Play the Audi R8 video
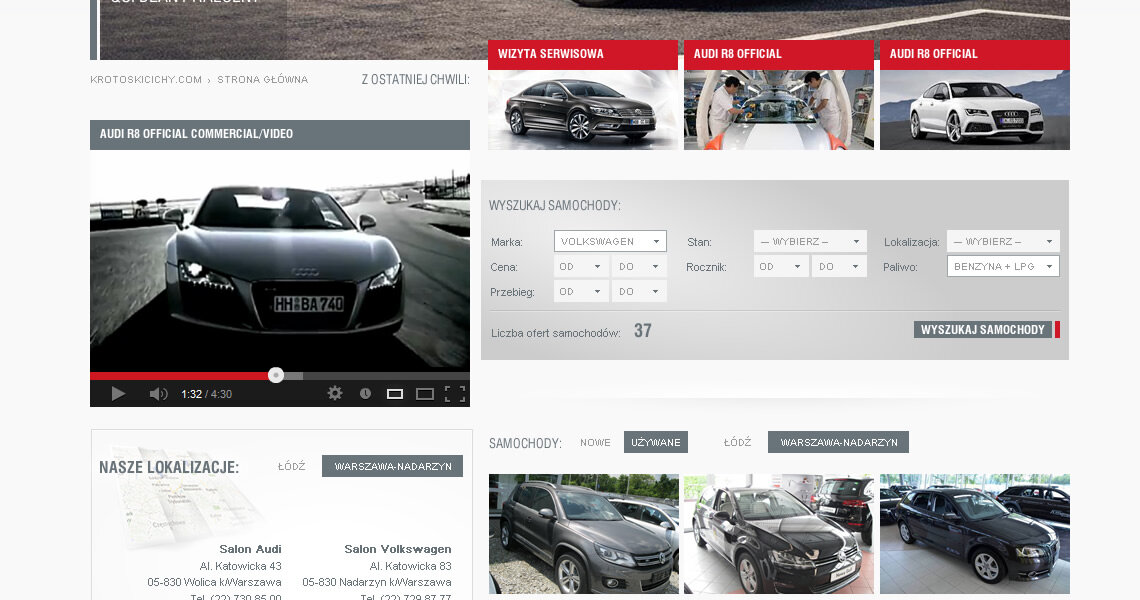Image resolution: width=1140 pixels, height=600 pixels. click(x=118, y=394)
